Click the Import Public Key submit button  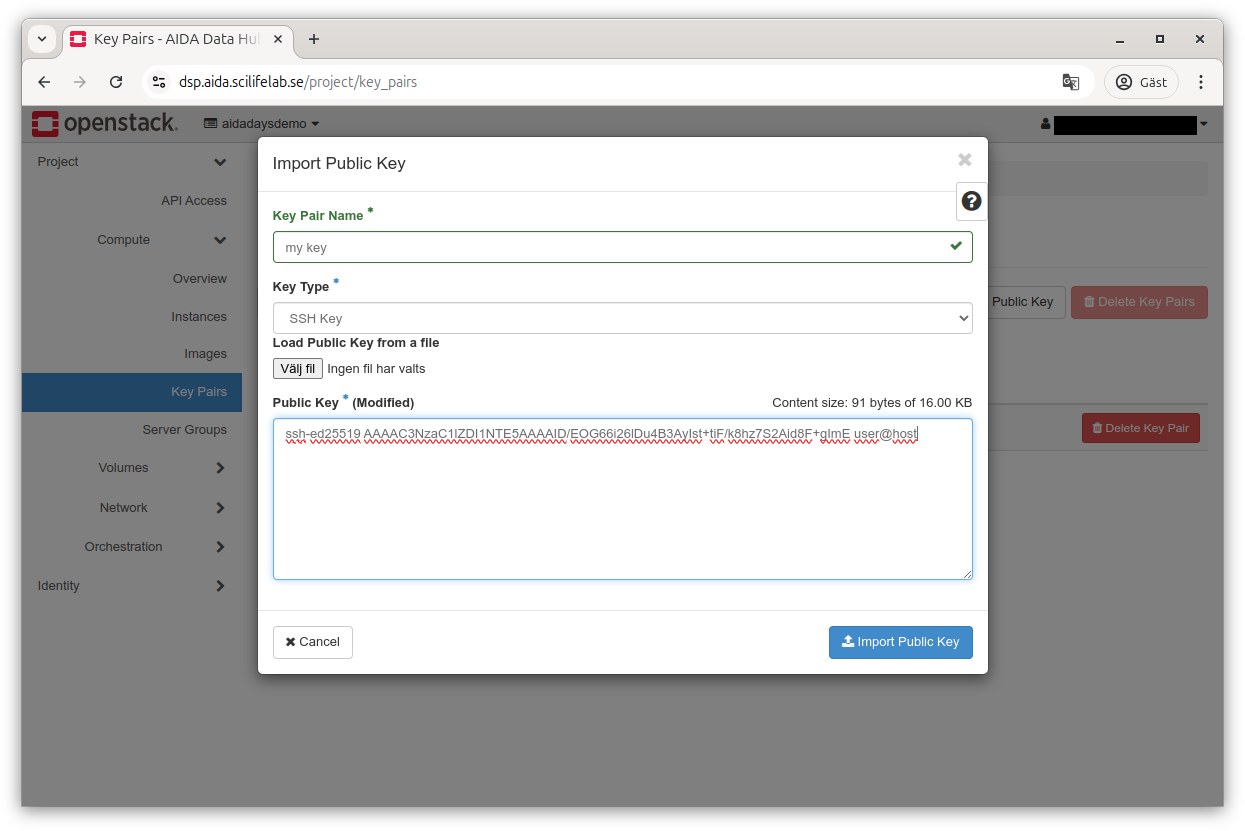pyautogui.click(x=900, y=642)
